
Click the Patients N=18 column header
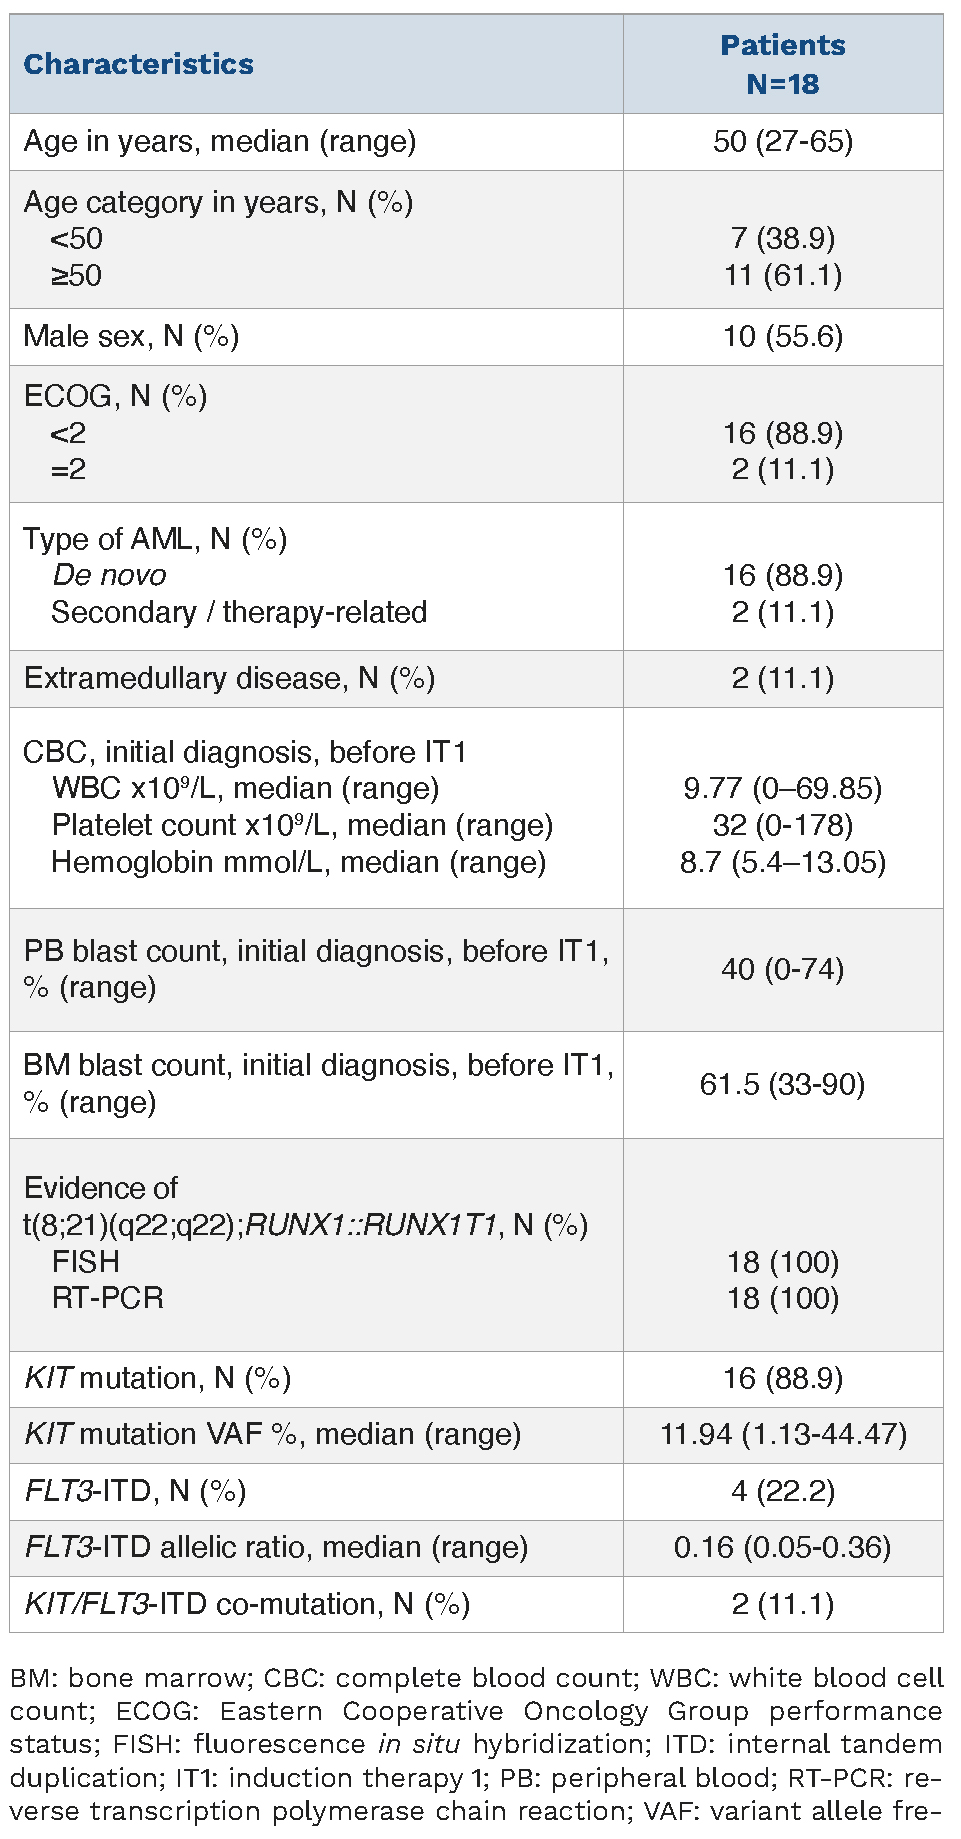coord(782,64)
